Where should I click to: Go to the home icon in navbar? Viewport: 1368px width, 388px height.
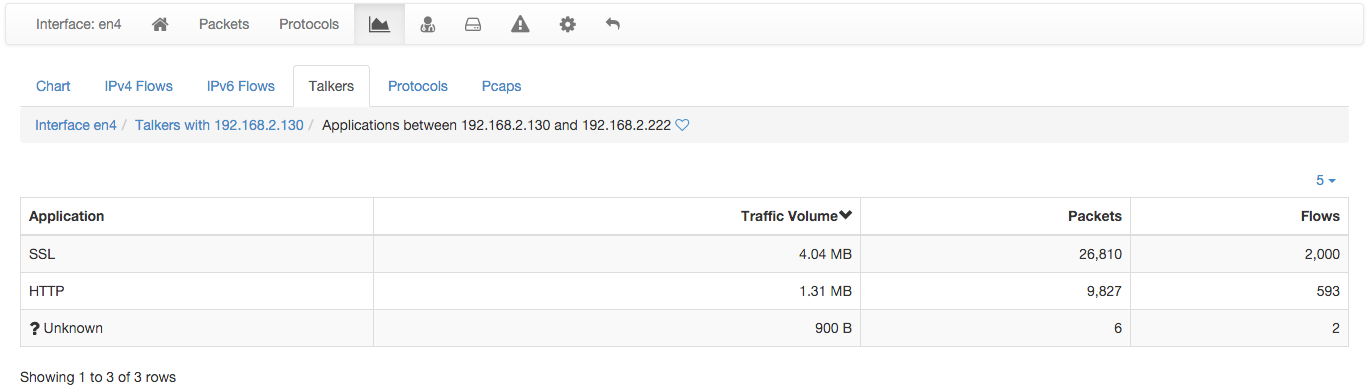[160, 24]
